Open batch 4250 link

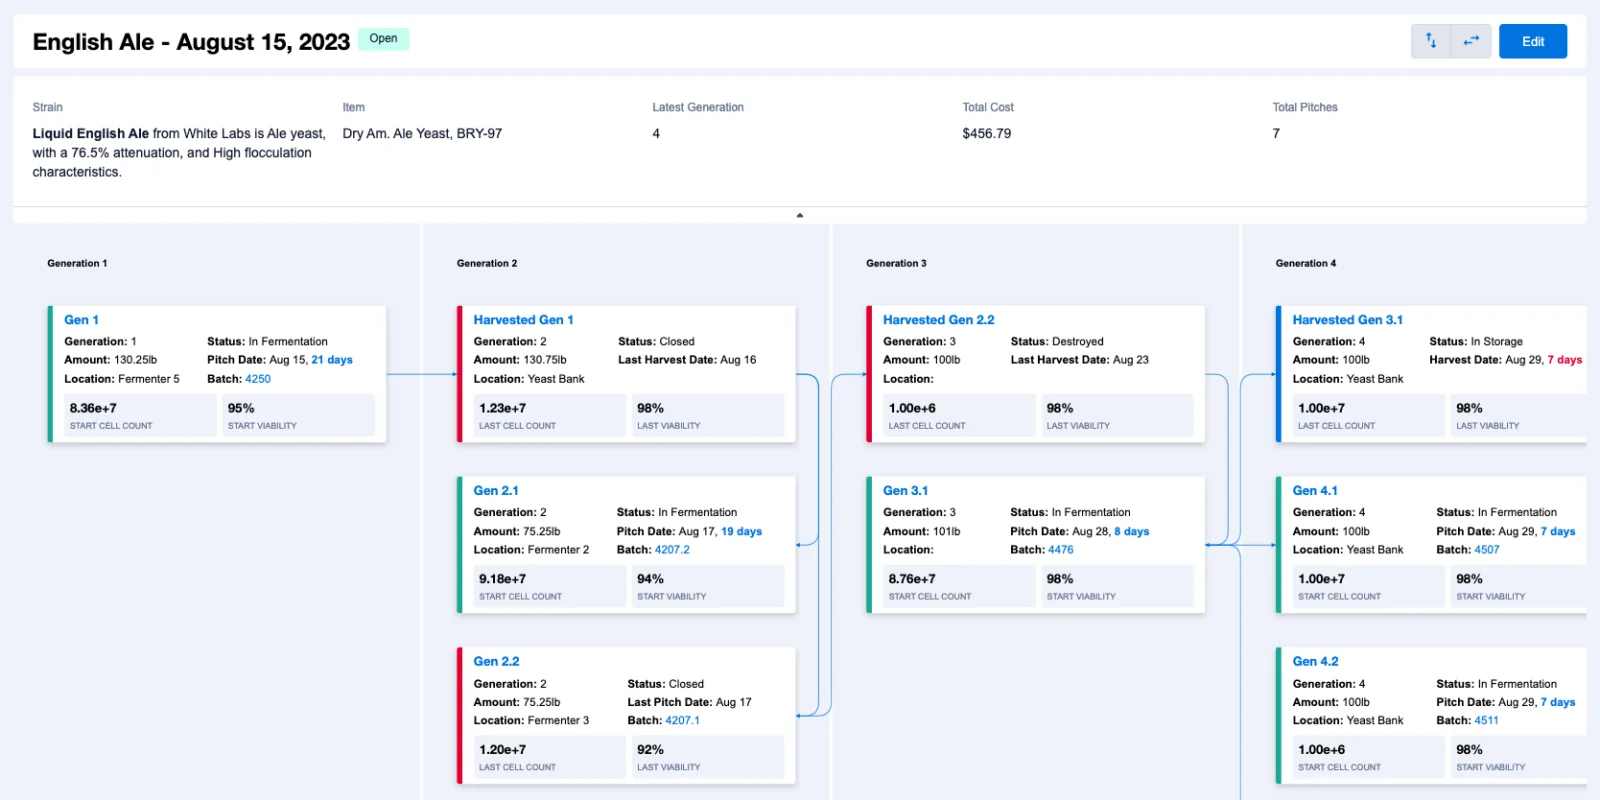258,379
